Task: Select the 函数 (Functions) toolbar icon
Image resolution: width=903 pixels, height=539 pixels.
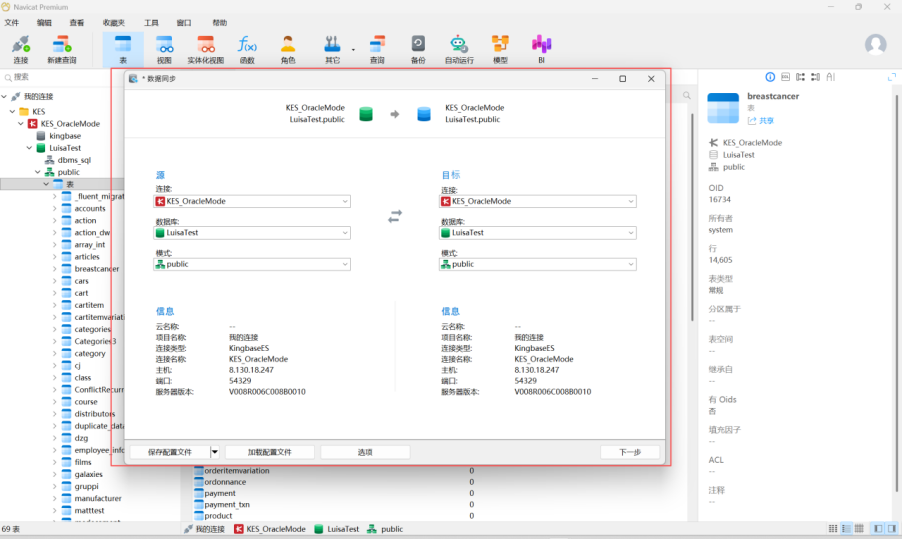Action: tap(247, 48)
